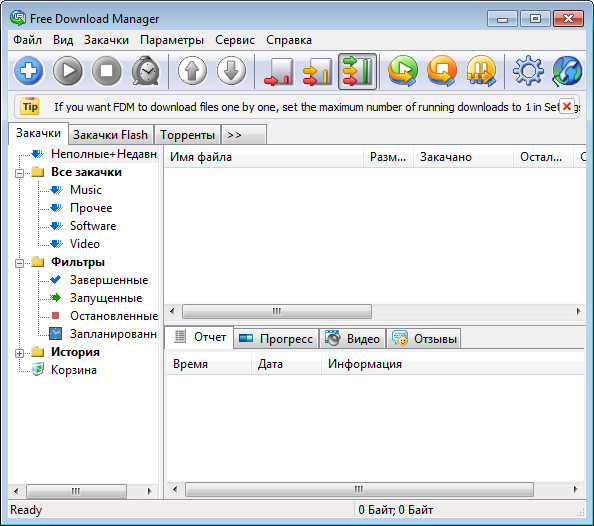Open the Сервис menu
Image resolution: width=594 pixels, height=526 pixels.
[235, 40]
